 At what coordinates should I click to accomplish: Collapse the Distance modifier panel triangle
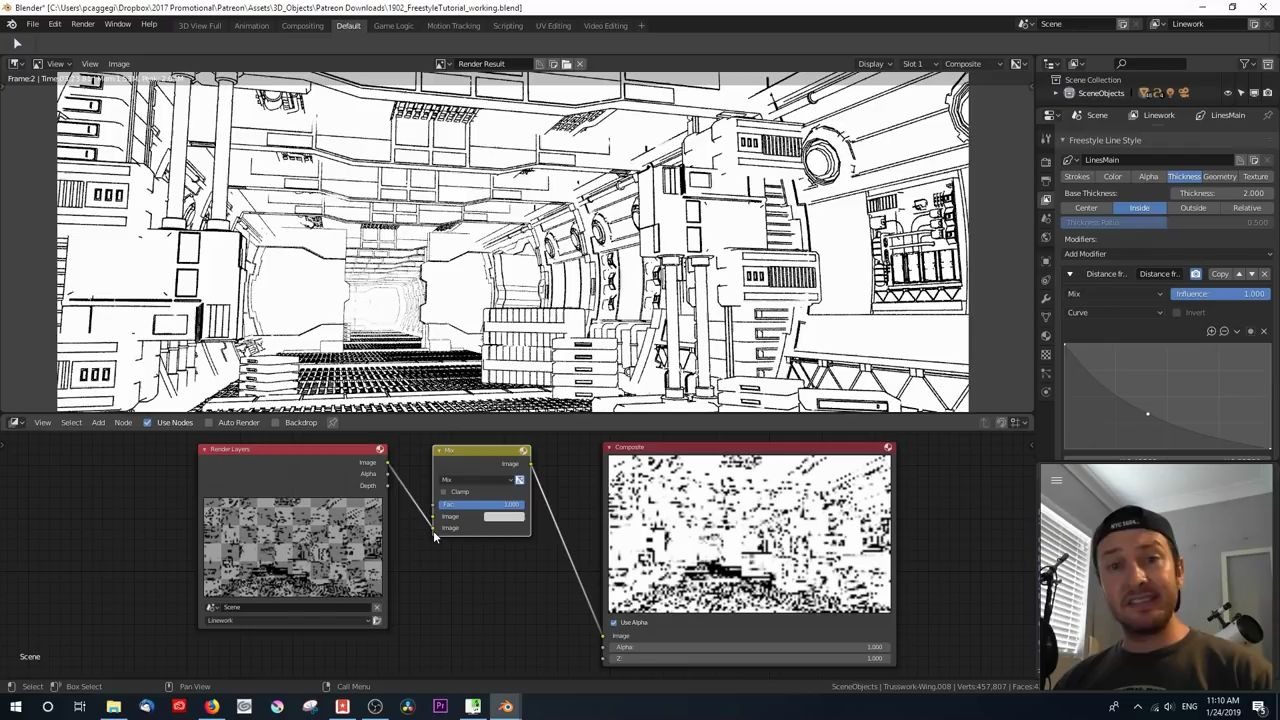click(1070, 274)
